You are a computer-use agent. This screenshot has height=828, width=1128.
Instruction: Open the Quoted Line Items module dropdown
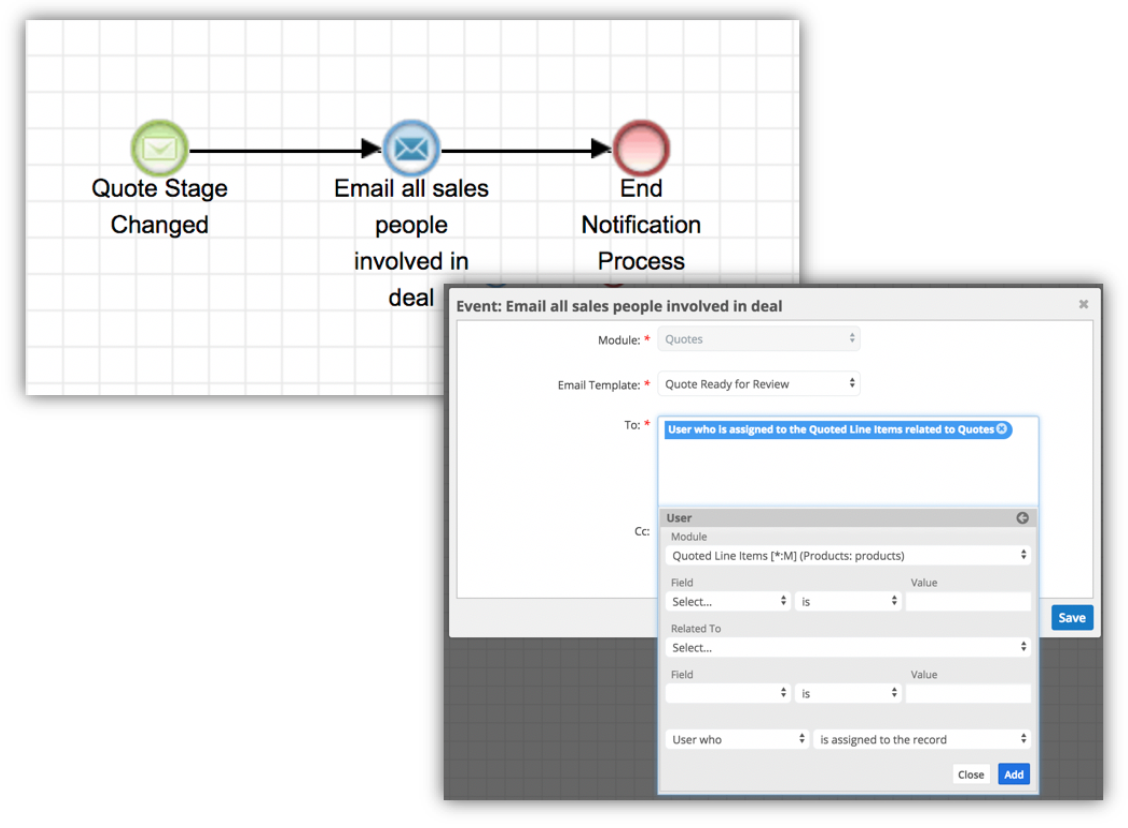tap(848, 555)
